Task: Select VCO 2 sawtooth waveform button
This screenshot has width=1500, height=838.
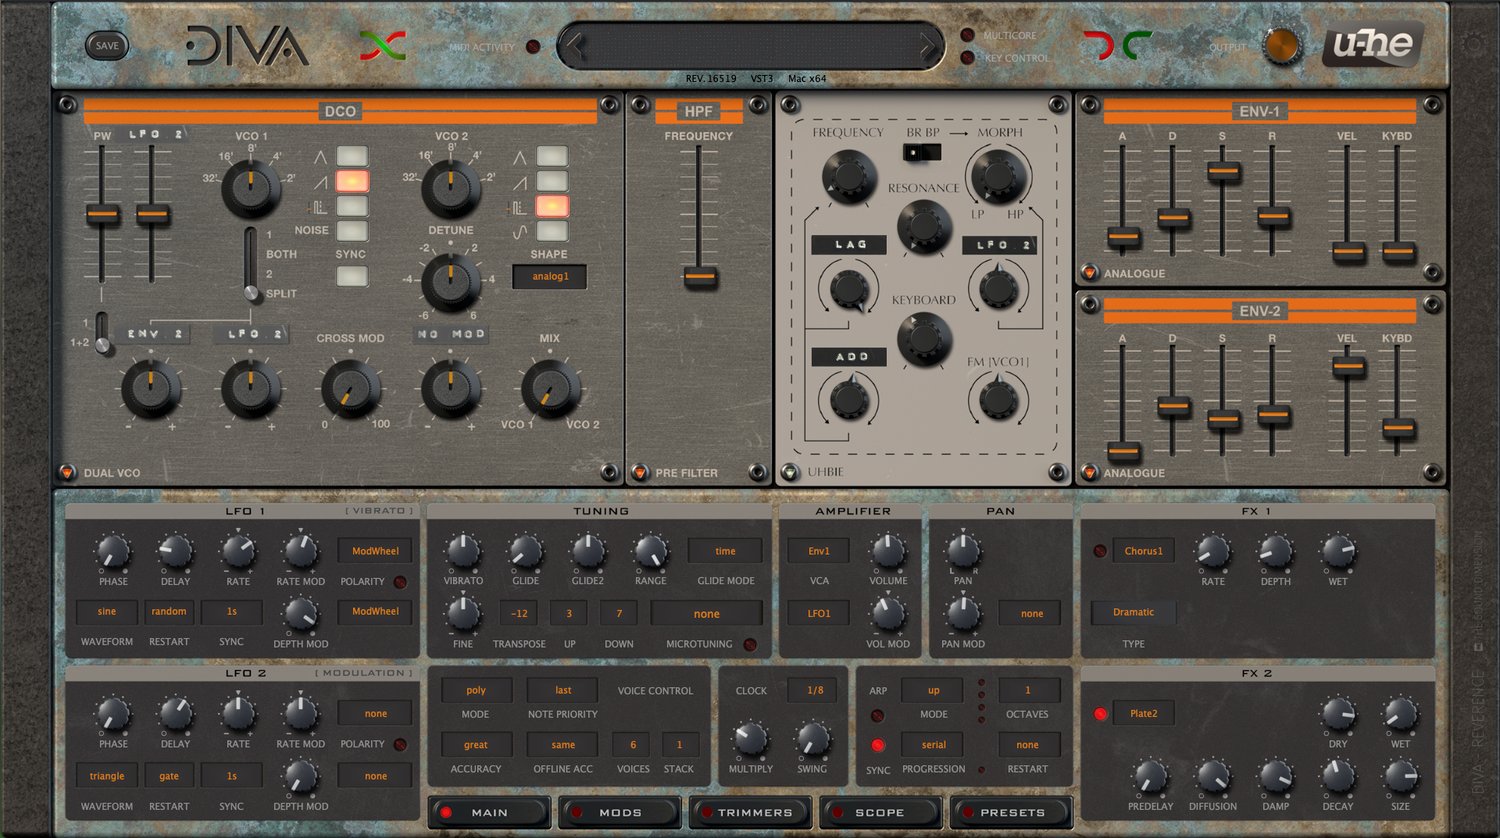Action: tap(552, 181)
